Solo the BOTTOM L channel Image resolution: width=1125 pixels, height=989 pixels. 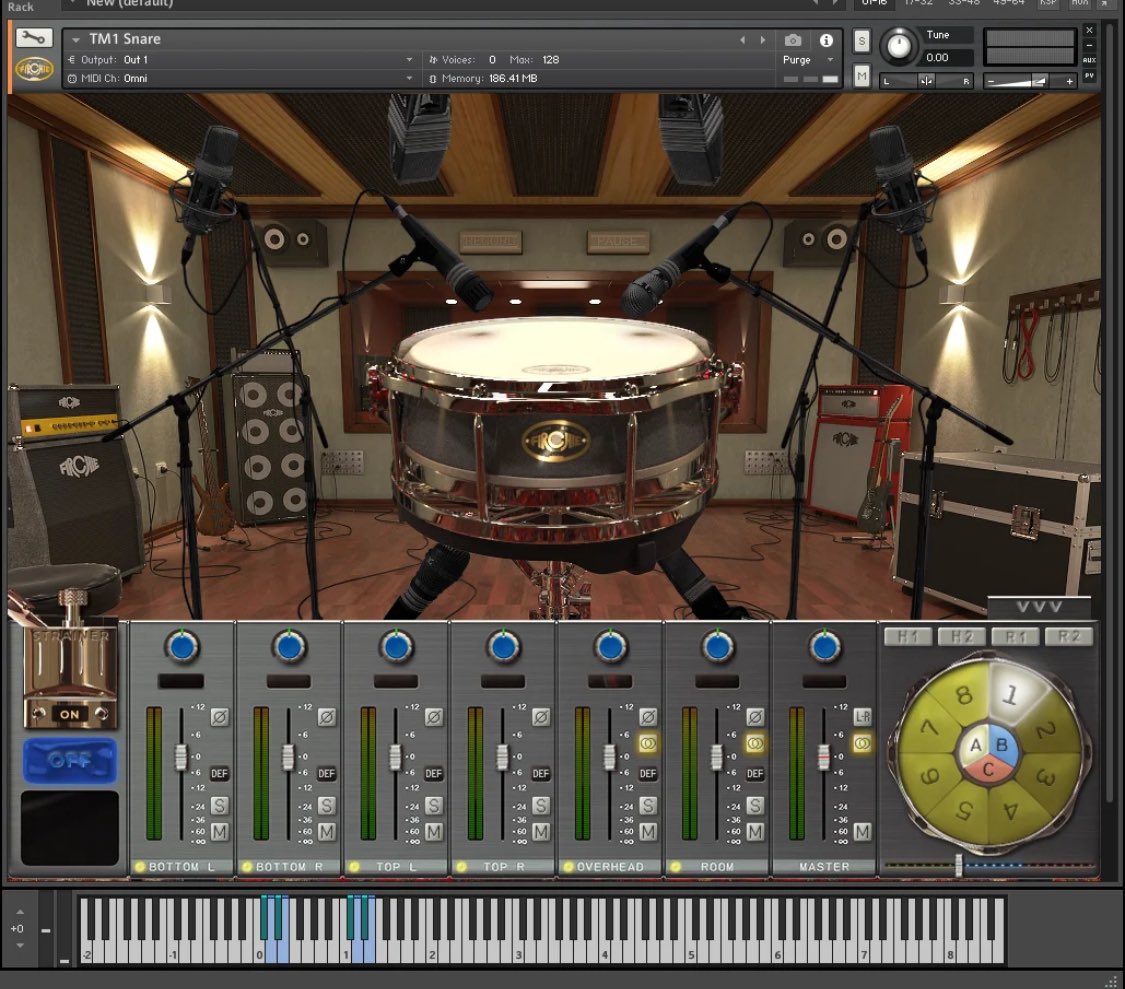pos(220,806)
